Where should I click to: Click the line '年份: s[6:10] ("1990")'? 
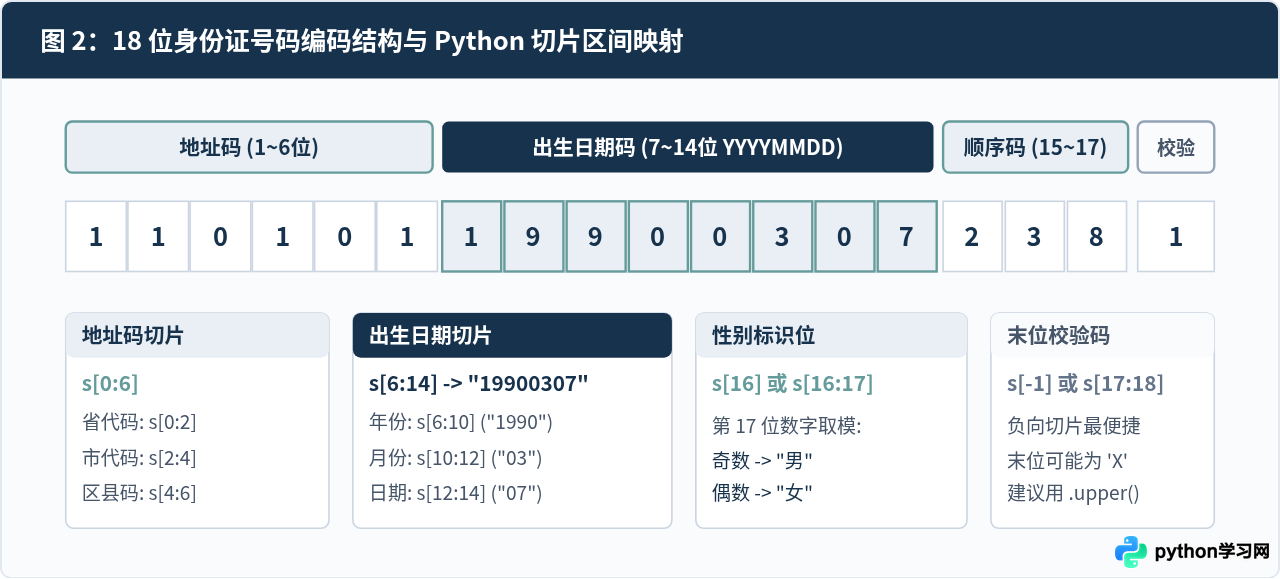coord(461,422)
